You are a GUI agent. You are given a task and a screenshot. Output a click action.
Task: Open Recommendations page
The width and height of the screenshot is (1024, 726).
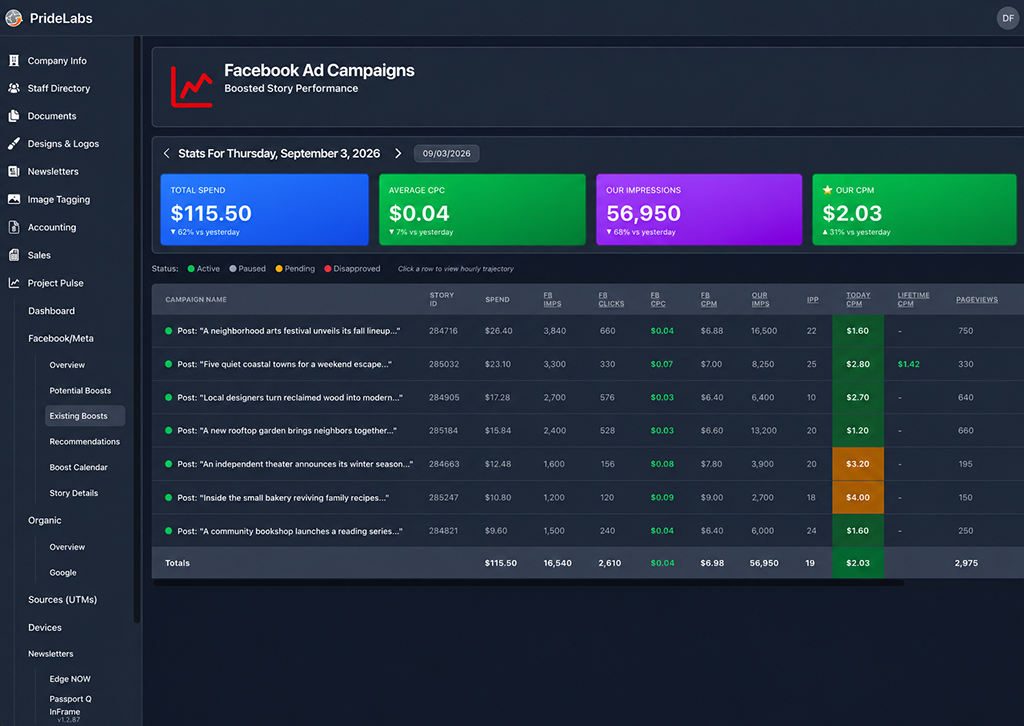[85, 441]
